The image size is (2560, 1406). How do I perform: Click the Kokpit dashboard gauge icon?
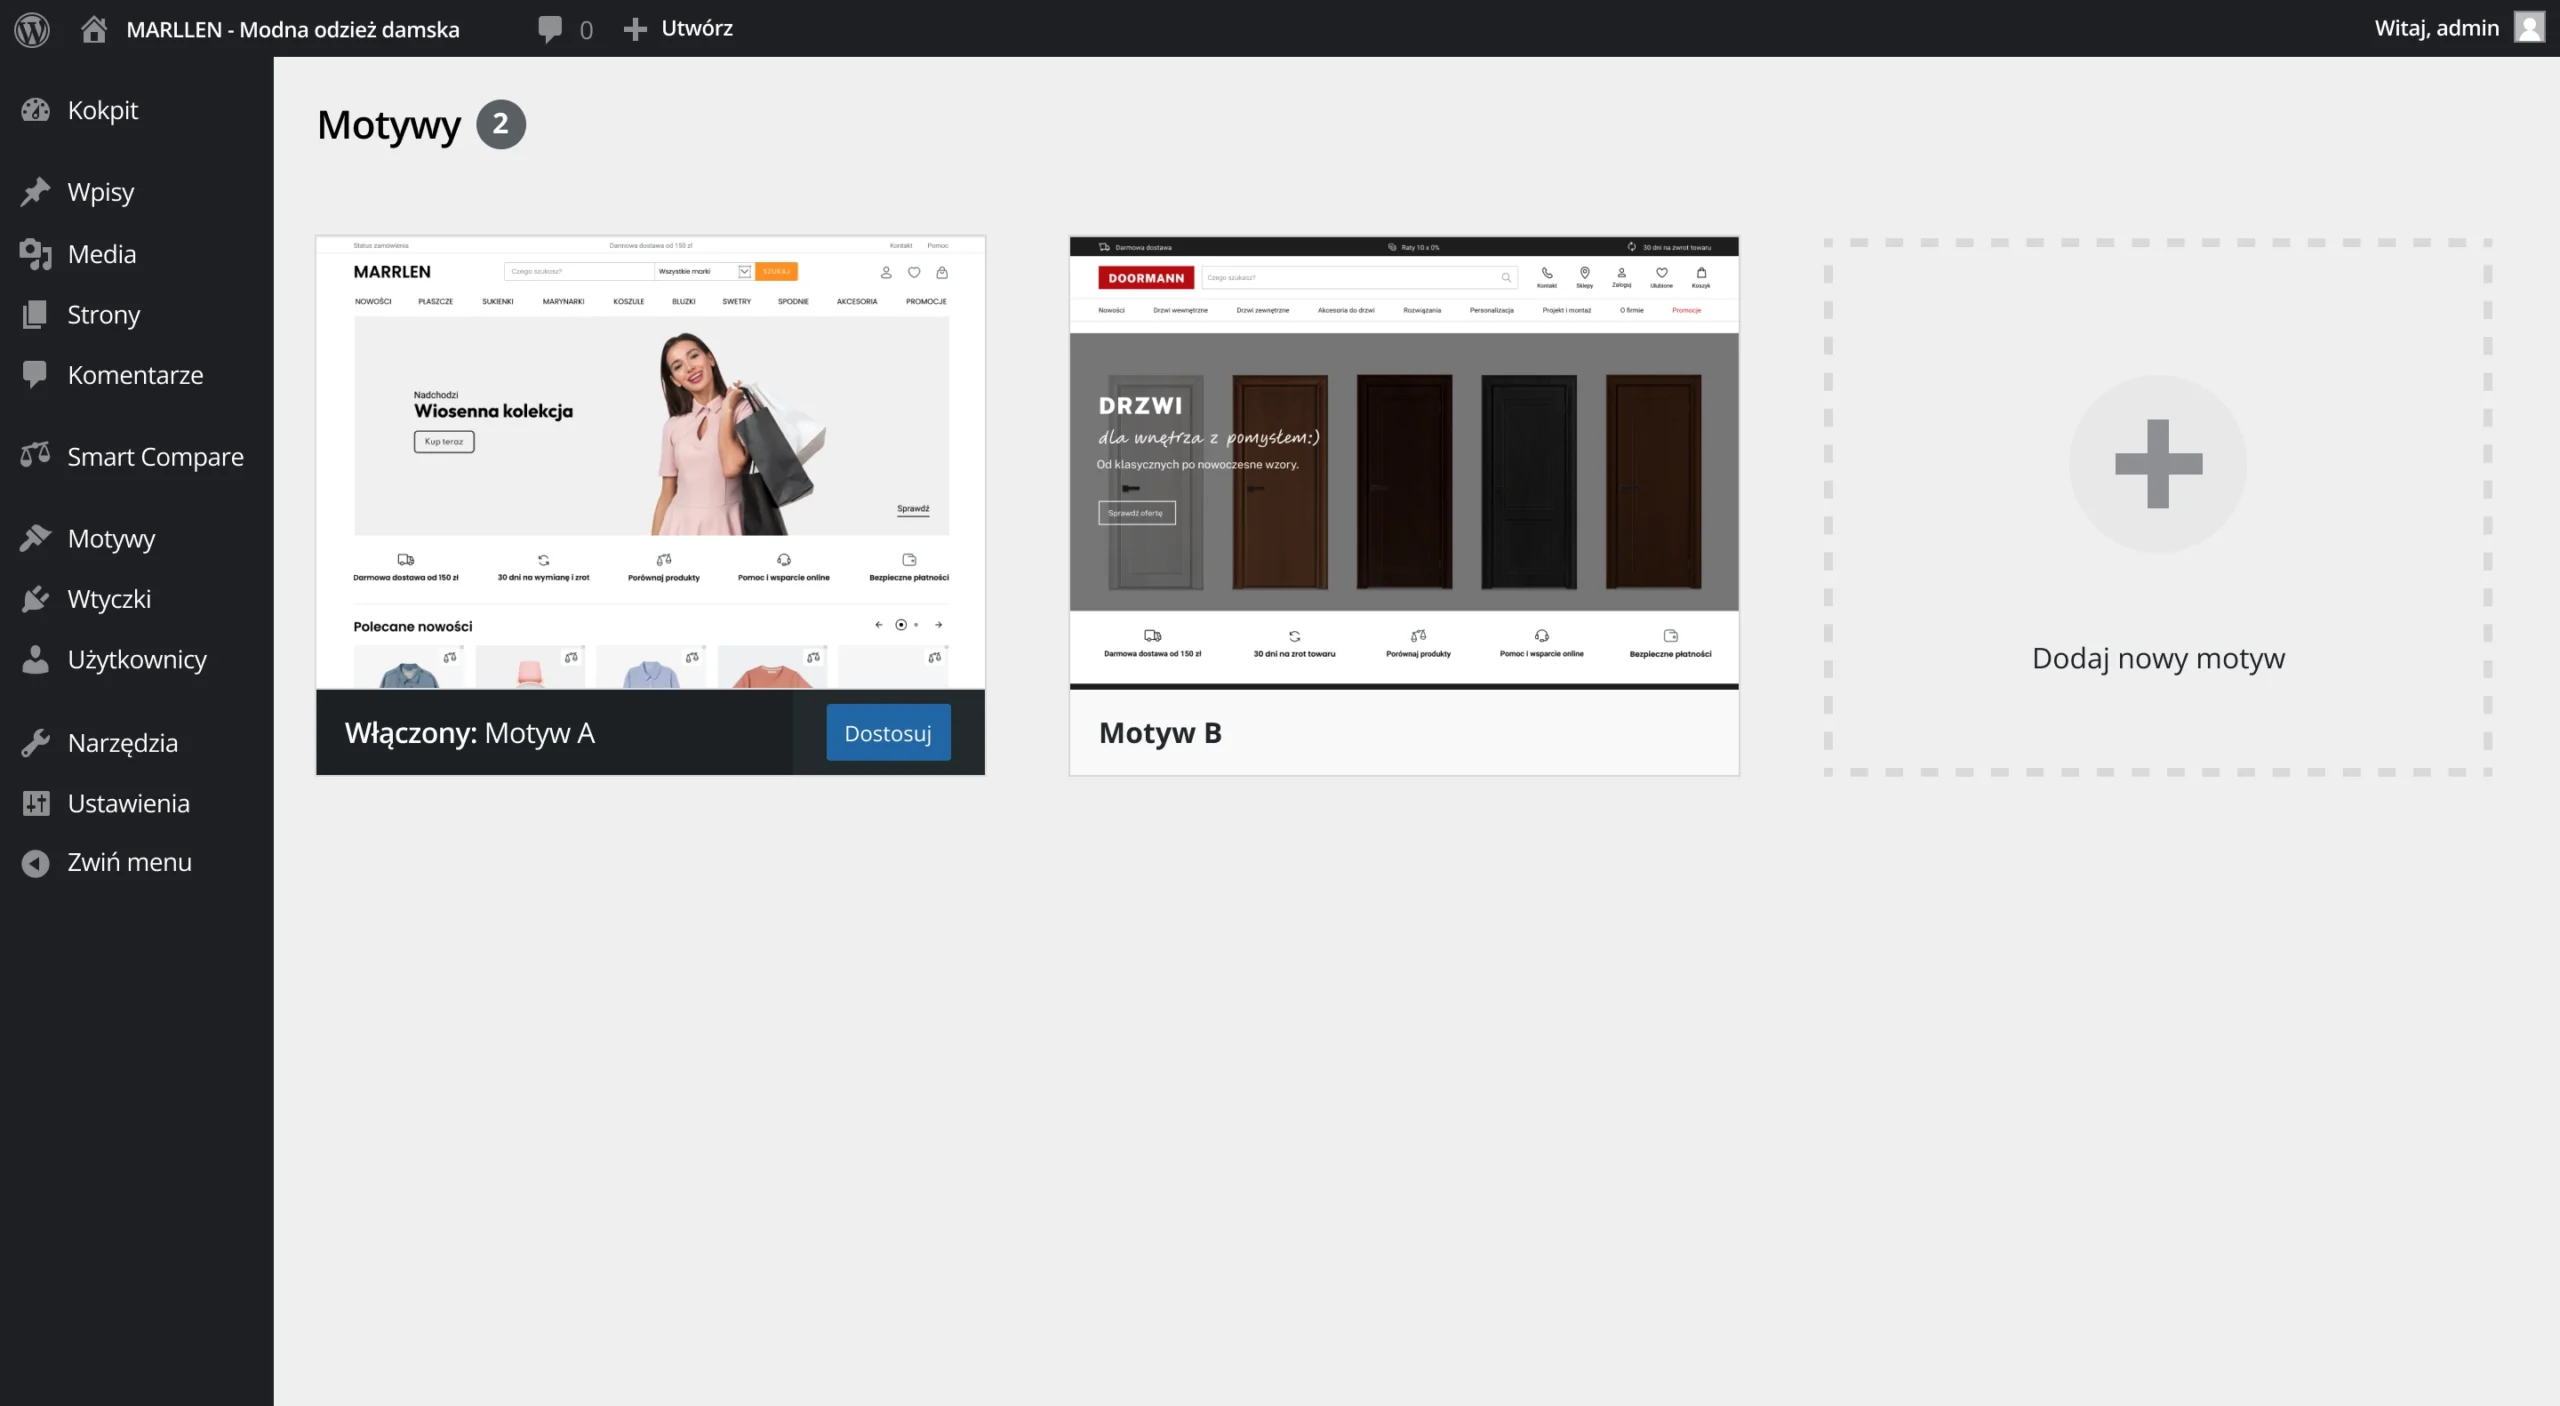click(36, 110)
